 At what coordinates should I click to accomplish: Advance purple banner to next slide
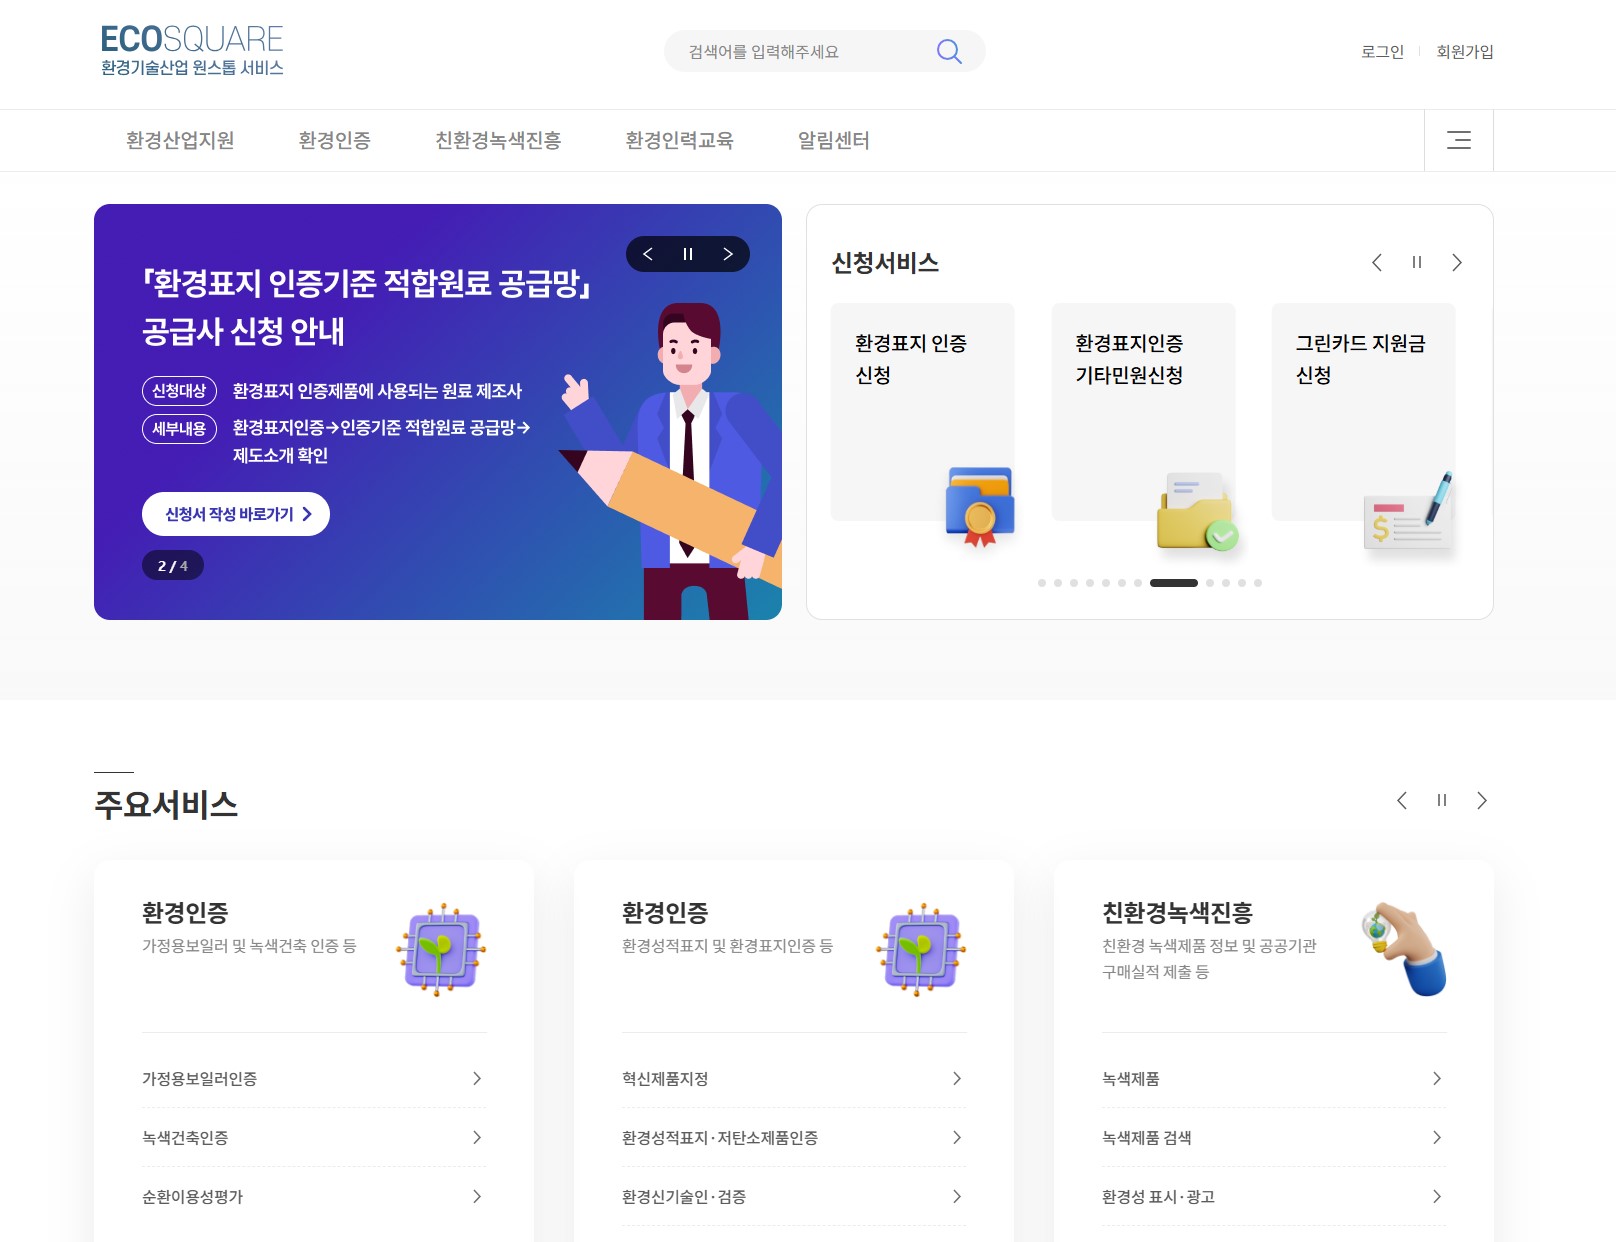tap(728, 254)
